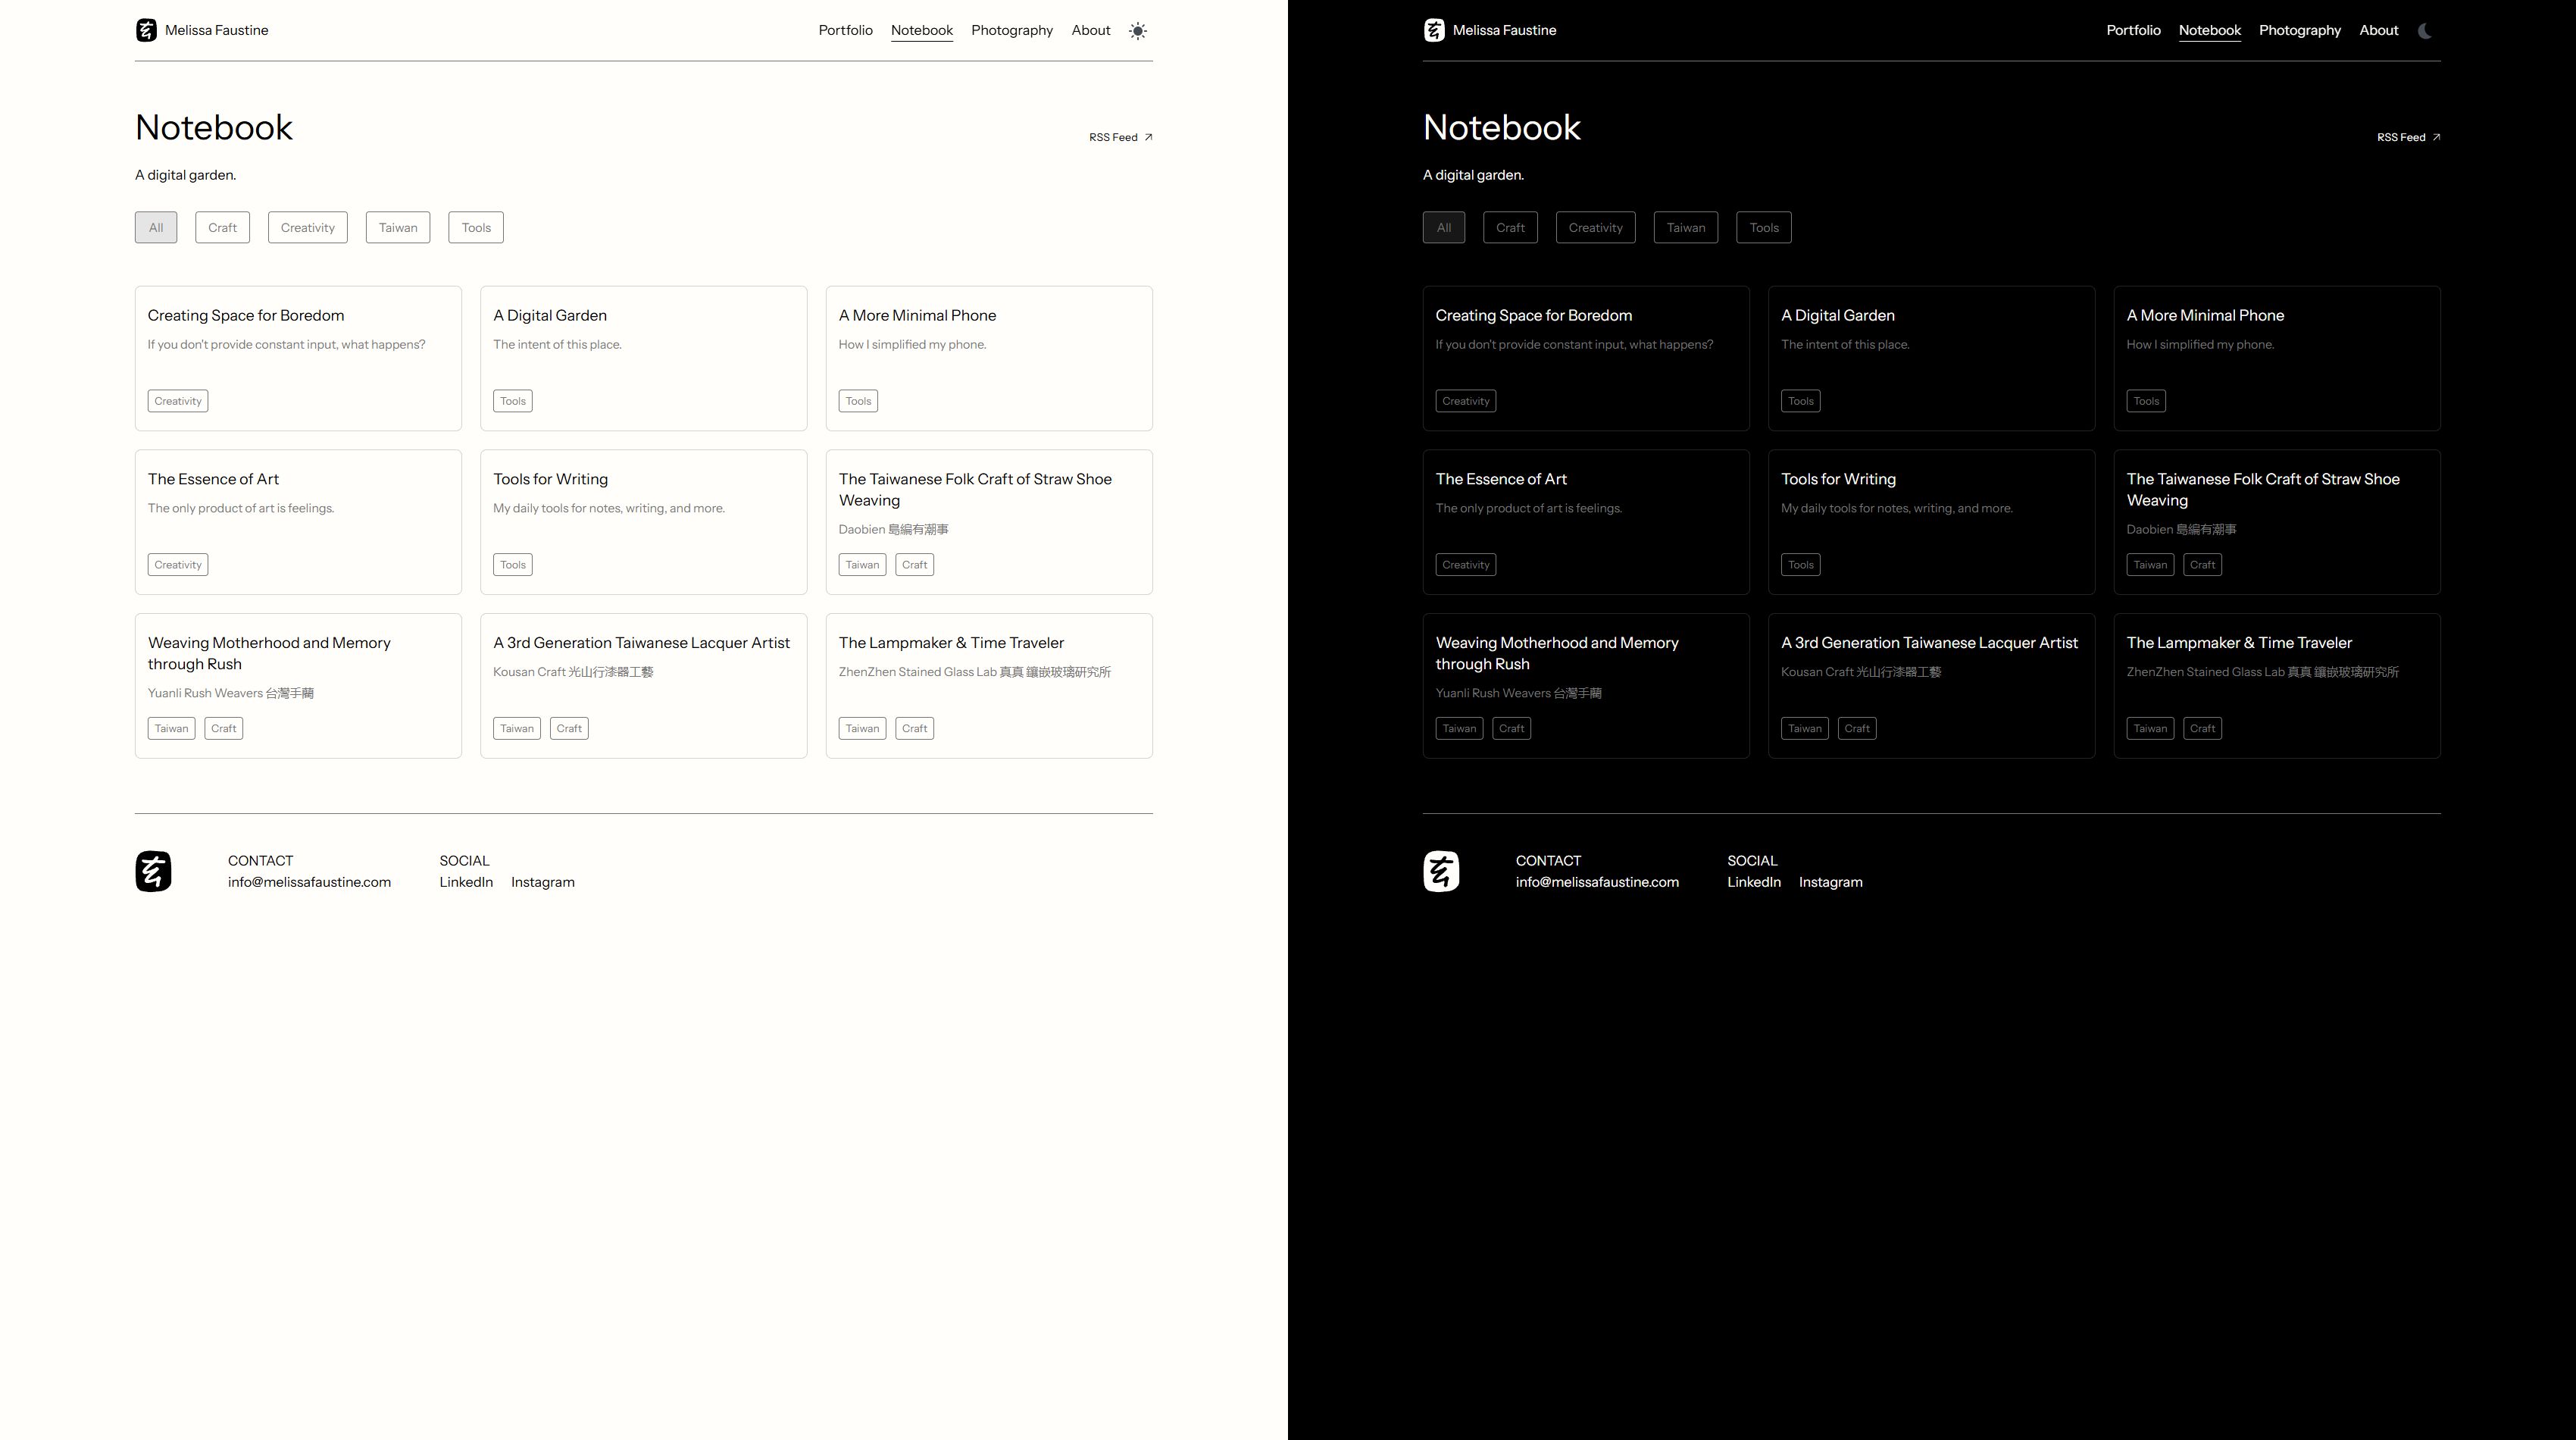This screenshot has width=2576, height=1440.
Task: Click the light-mode header logo icon
Action: pos(146,30)
